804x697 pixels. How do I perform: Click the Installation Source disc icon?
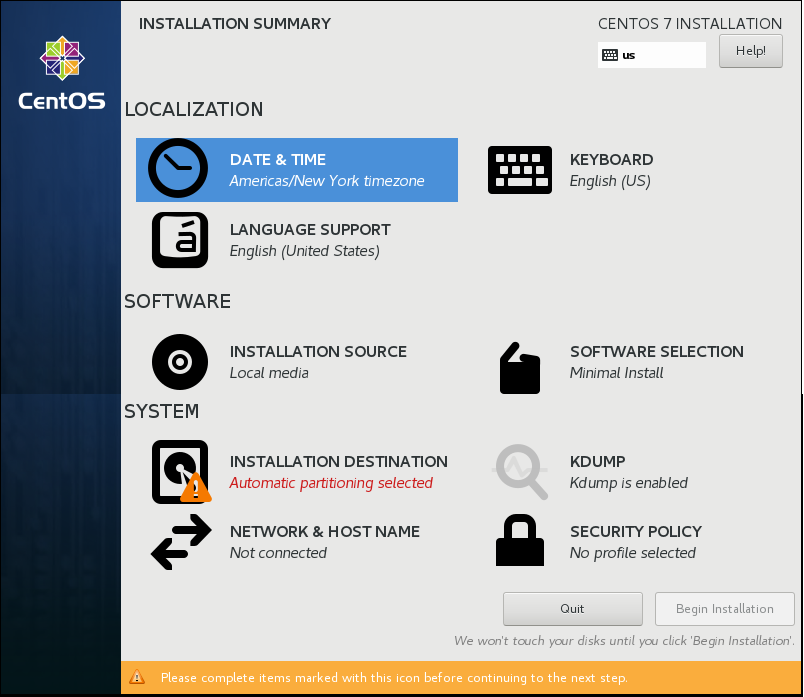[180, 362]
